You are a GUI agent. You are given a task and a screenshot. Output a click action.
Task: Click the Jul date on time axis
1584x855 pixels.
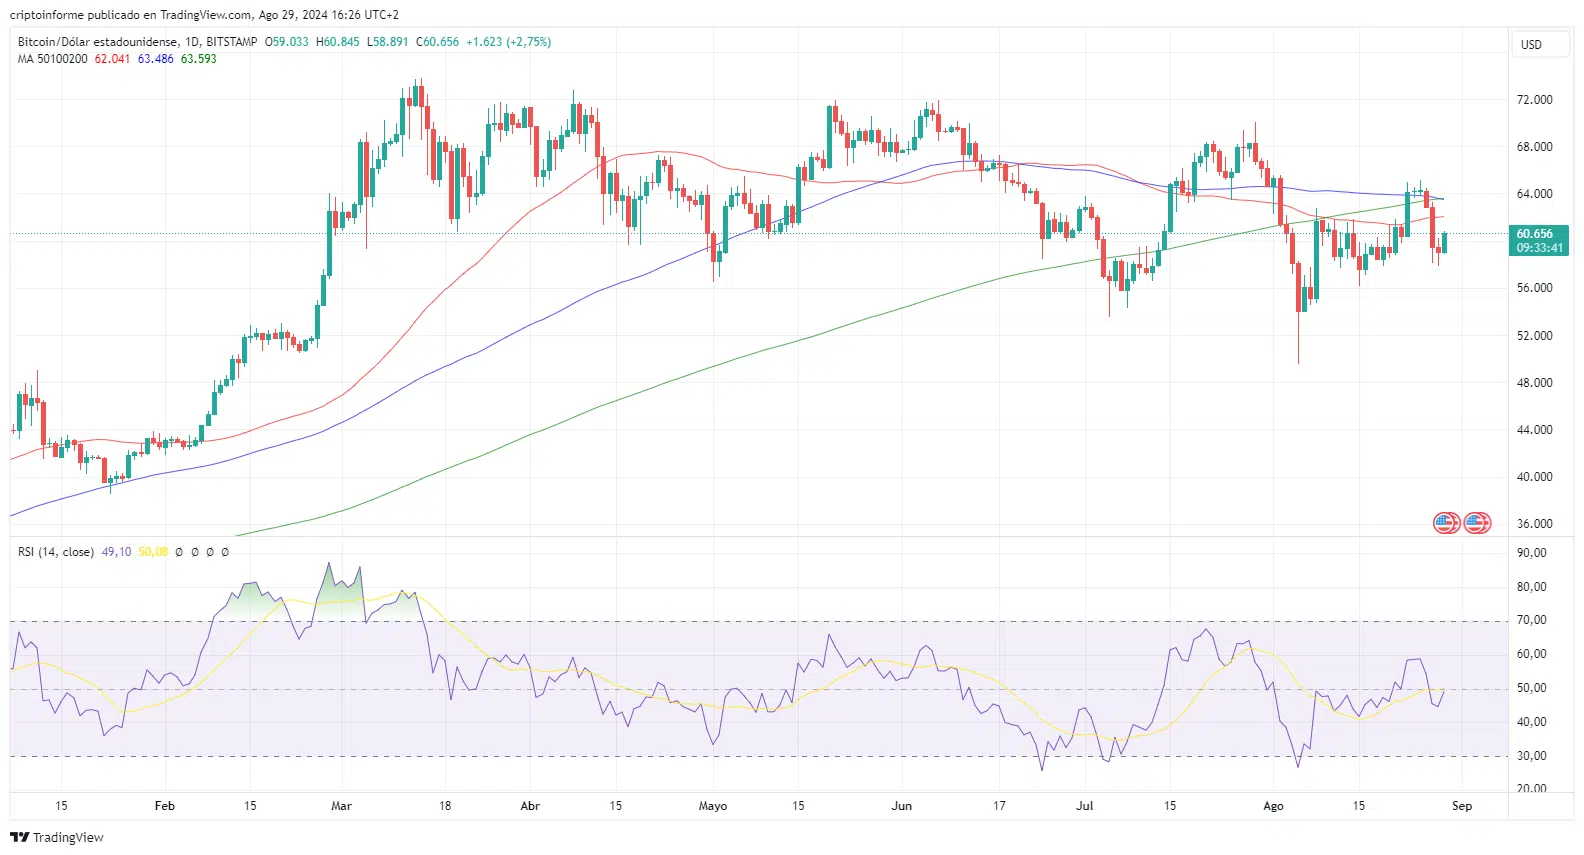point(1085,806)
